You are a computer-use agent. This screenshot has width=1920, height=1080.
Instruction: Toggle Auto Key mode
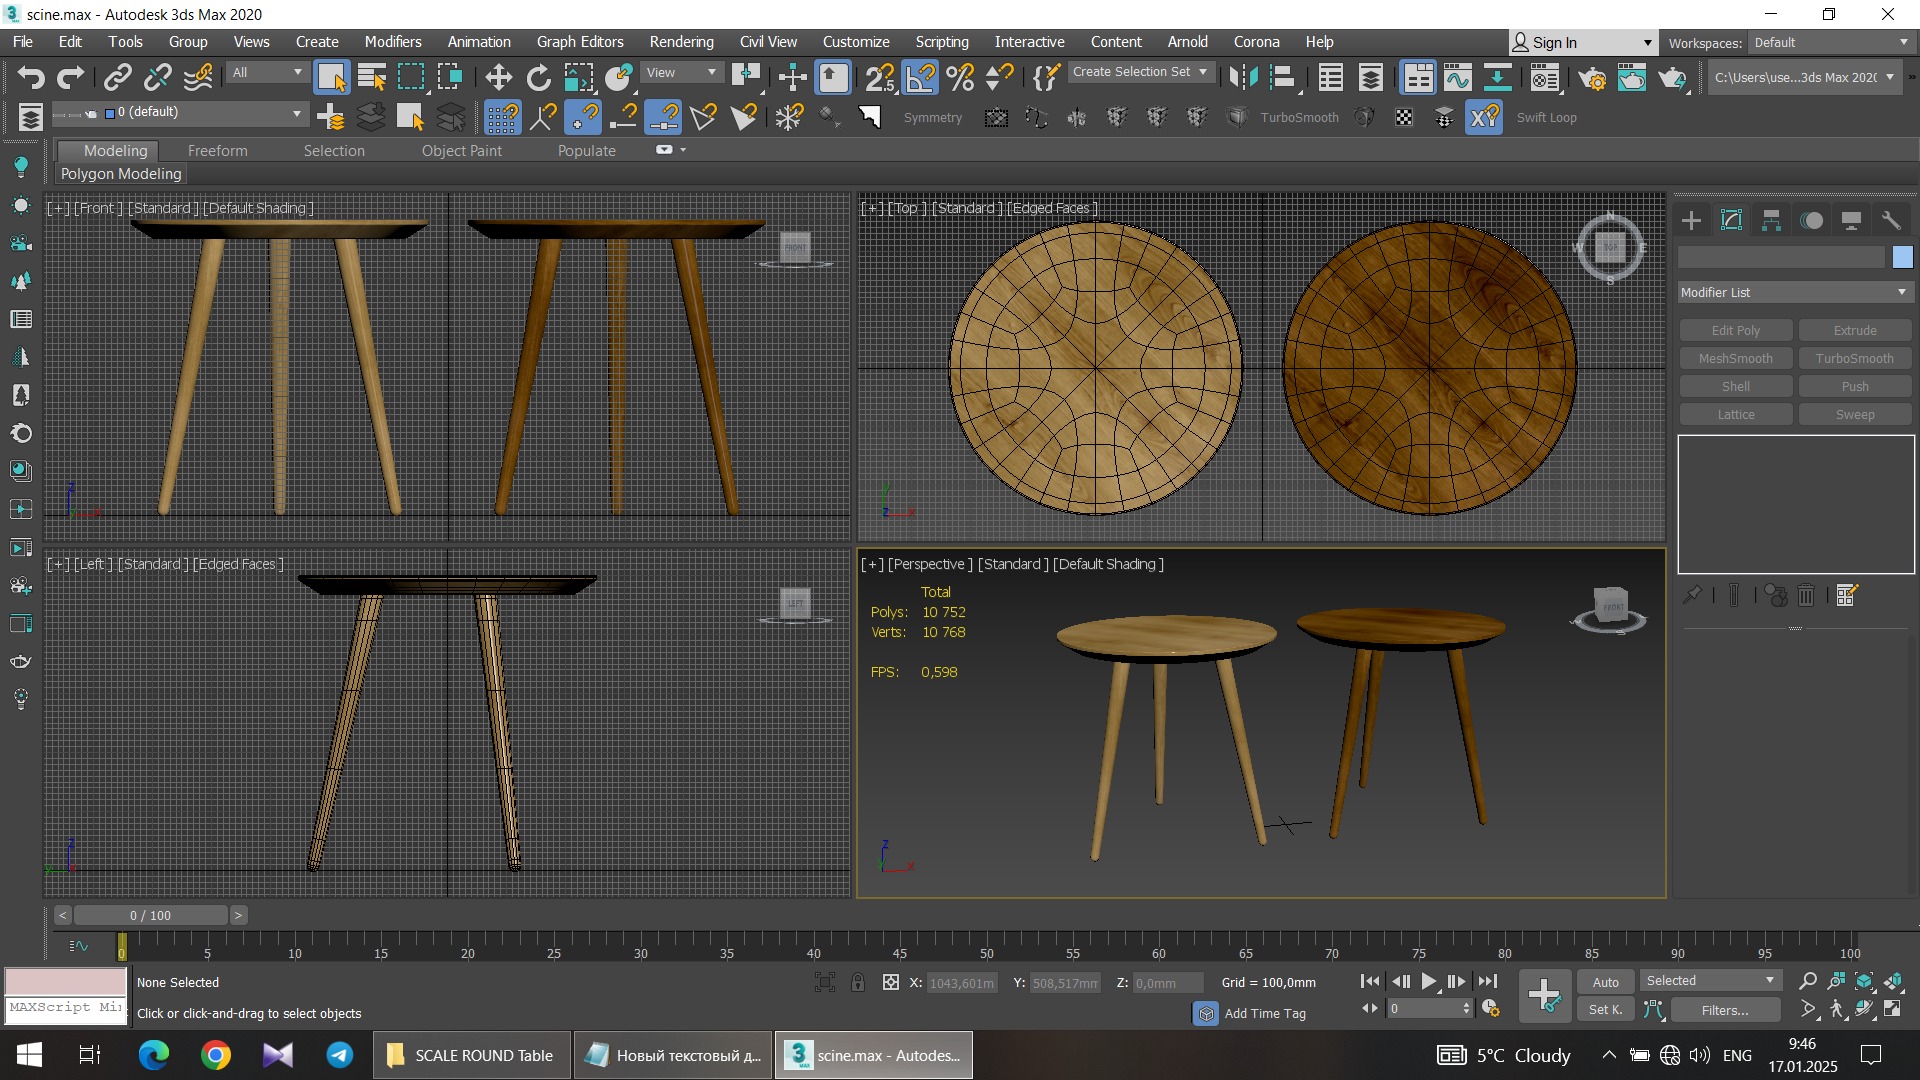(1605, 982)
